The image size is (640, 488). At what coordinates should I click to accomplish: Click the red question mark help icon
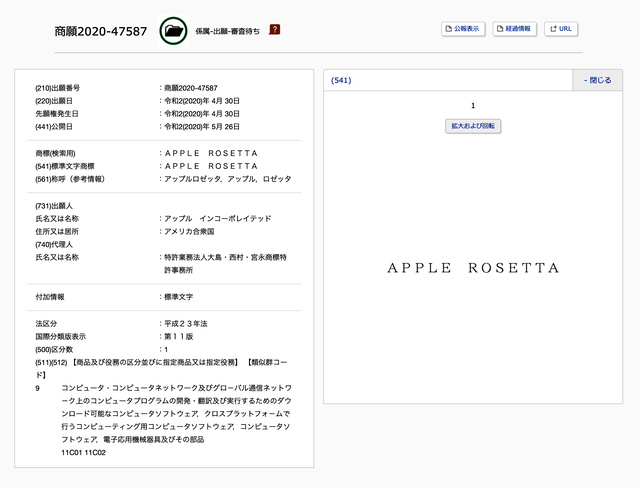coord(275,29)
